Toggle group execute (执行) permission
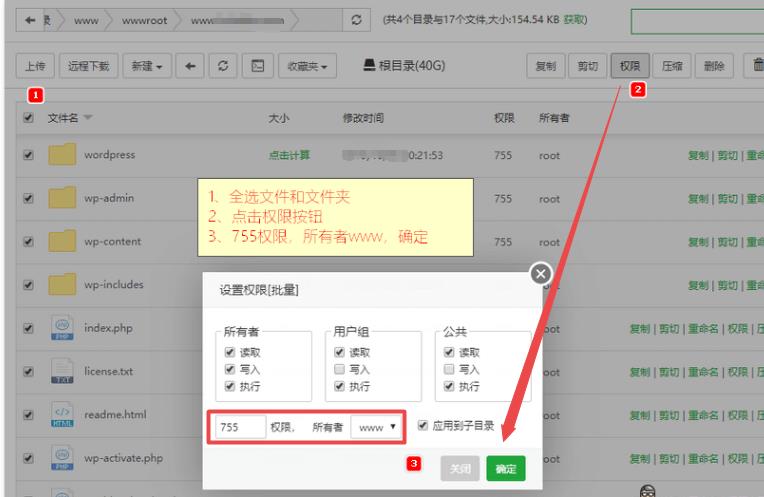764x497 pixels. click(x=339, y=386)
